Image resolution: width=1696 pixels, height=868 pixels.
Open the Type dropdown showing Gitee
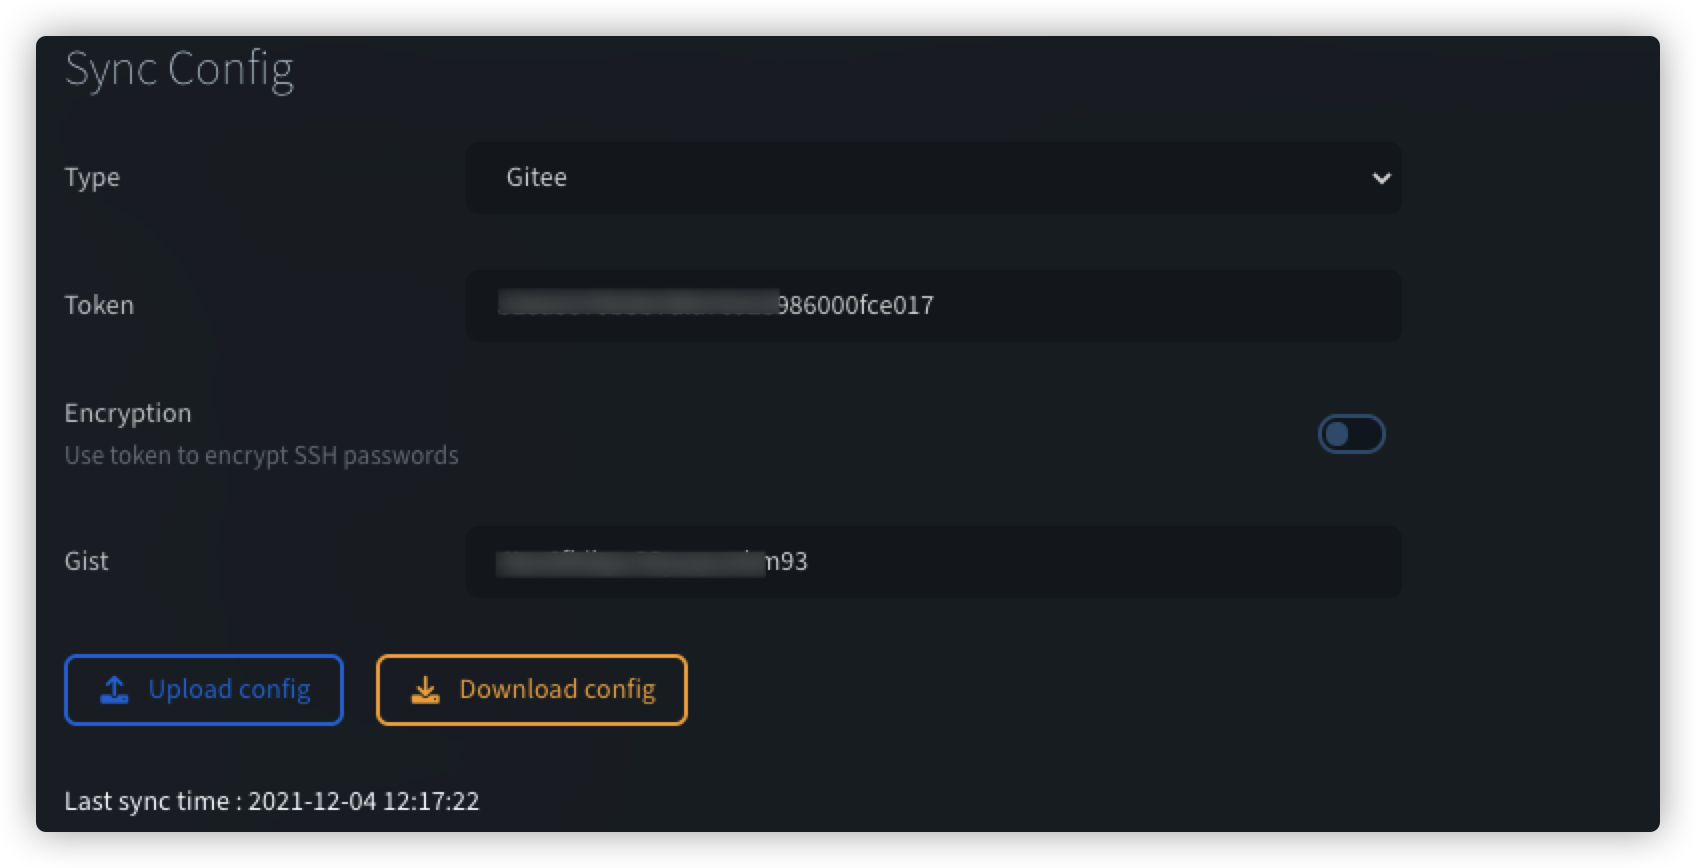tap(932, 178)
